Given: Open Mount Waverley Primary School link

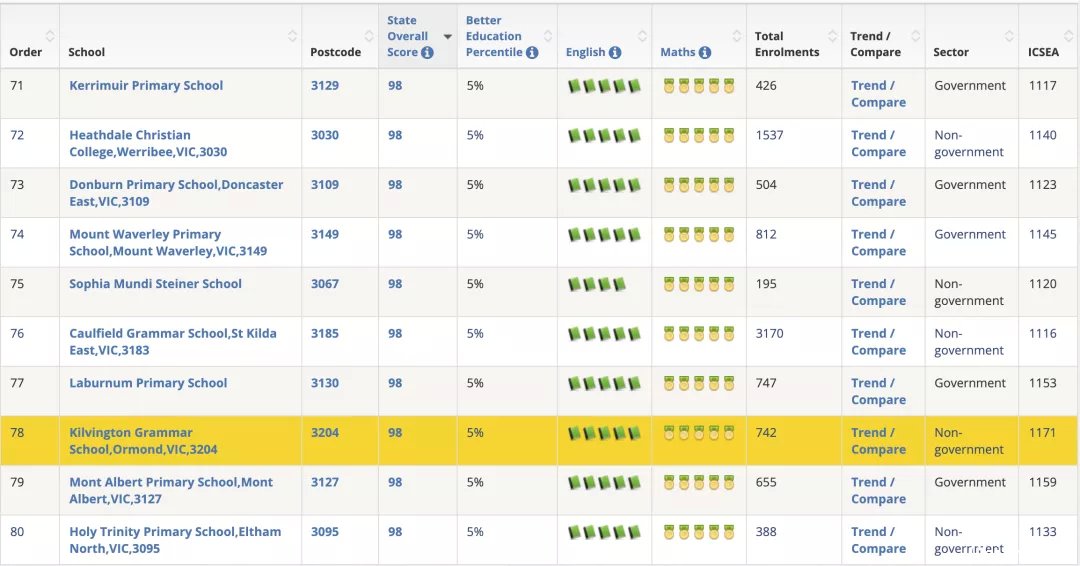Looking at the screenshot, I should click(x=168, y=242).
